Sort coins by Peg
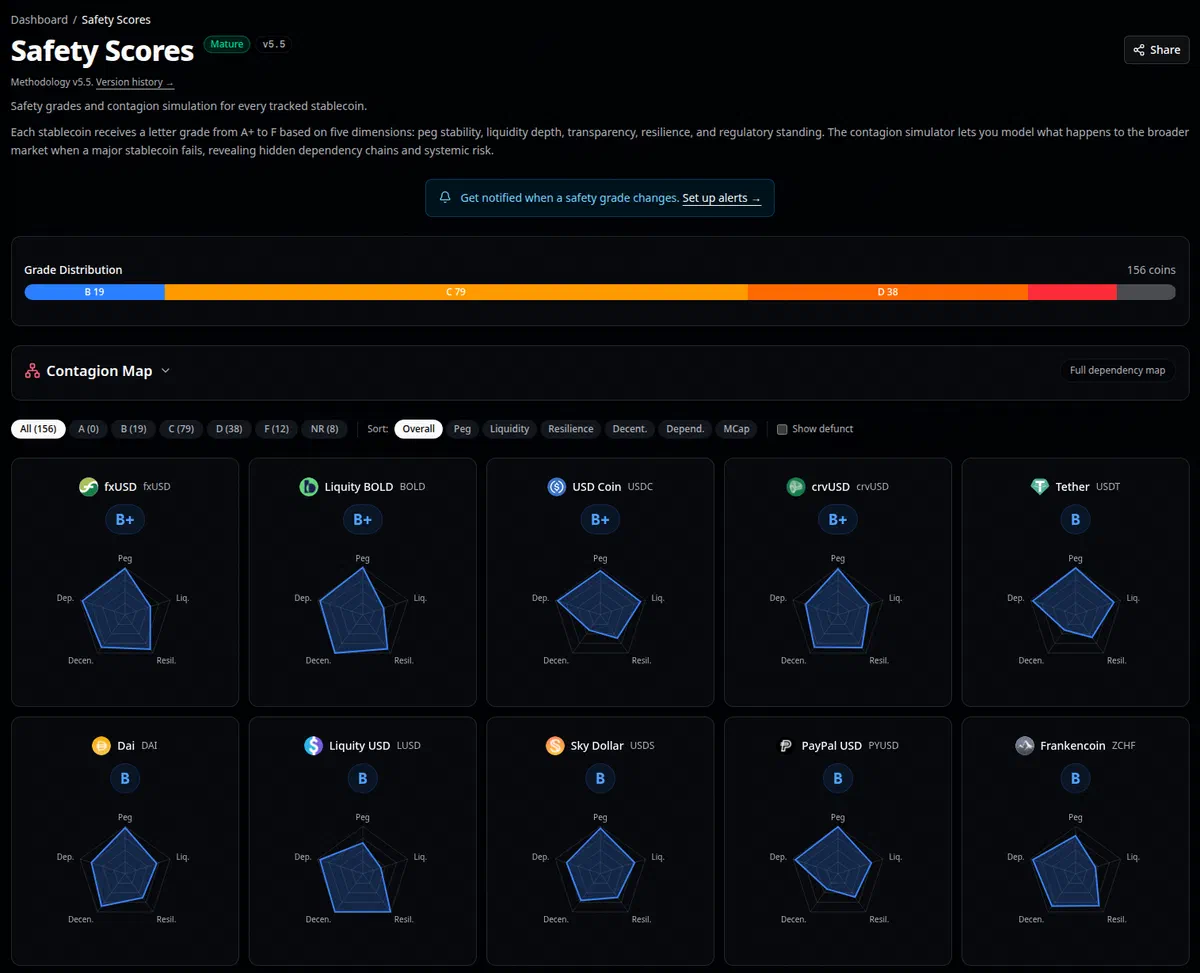 coord(462,429)
